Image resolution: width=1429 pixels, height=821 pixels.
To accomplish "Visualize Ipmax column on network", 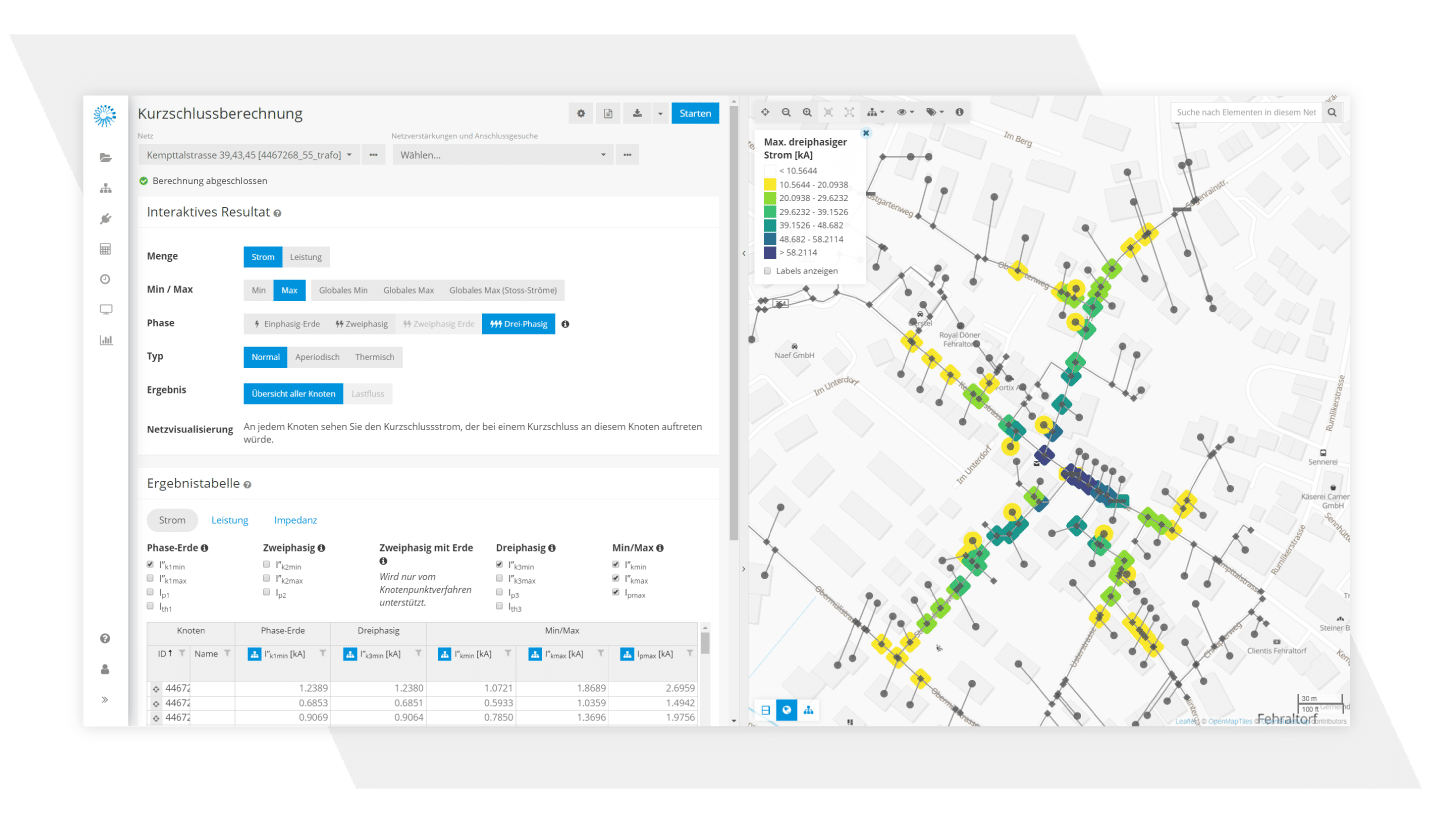I will pos(629,653).
